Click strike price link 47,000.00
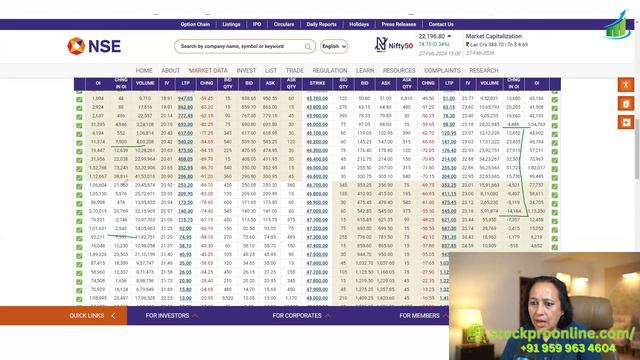This screenshot has height=360, width=640. point(317,212)
